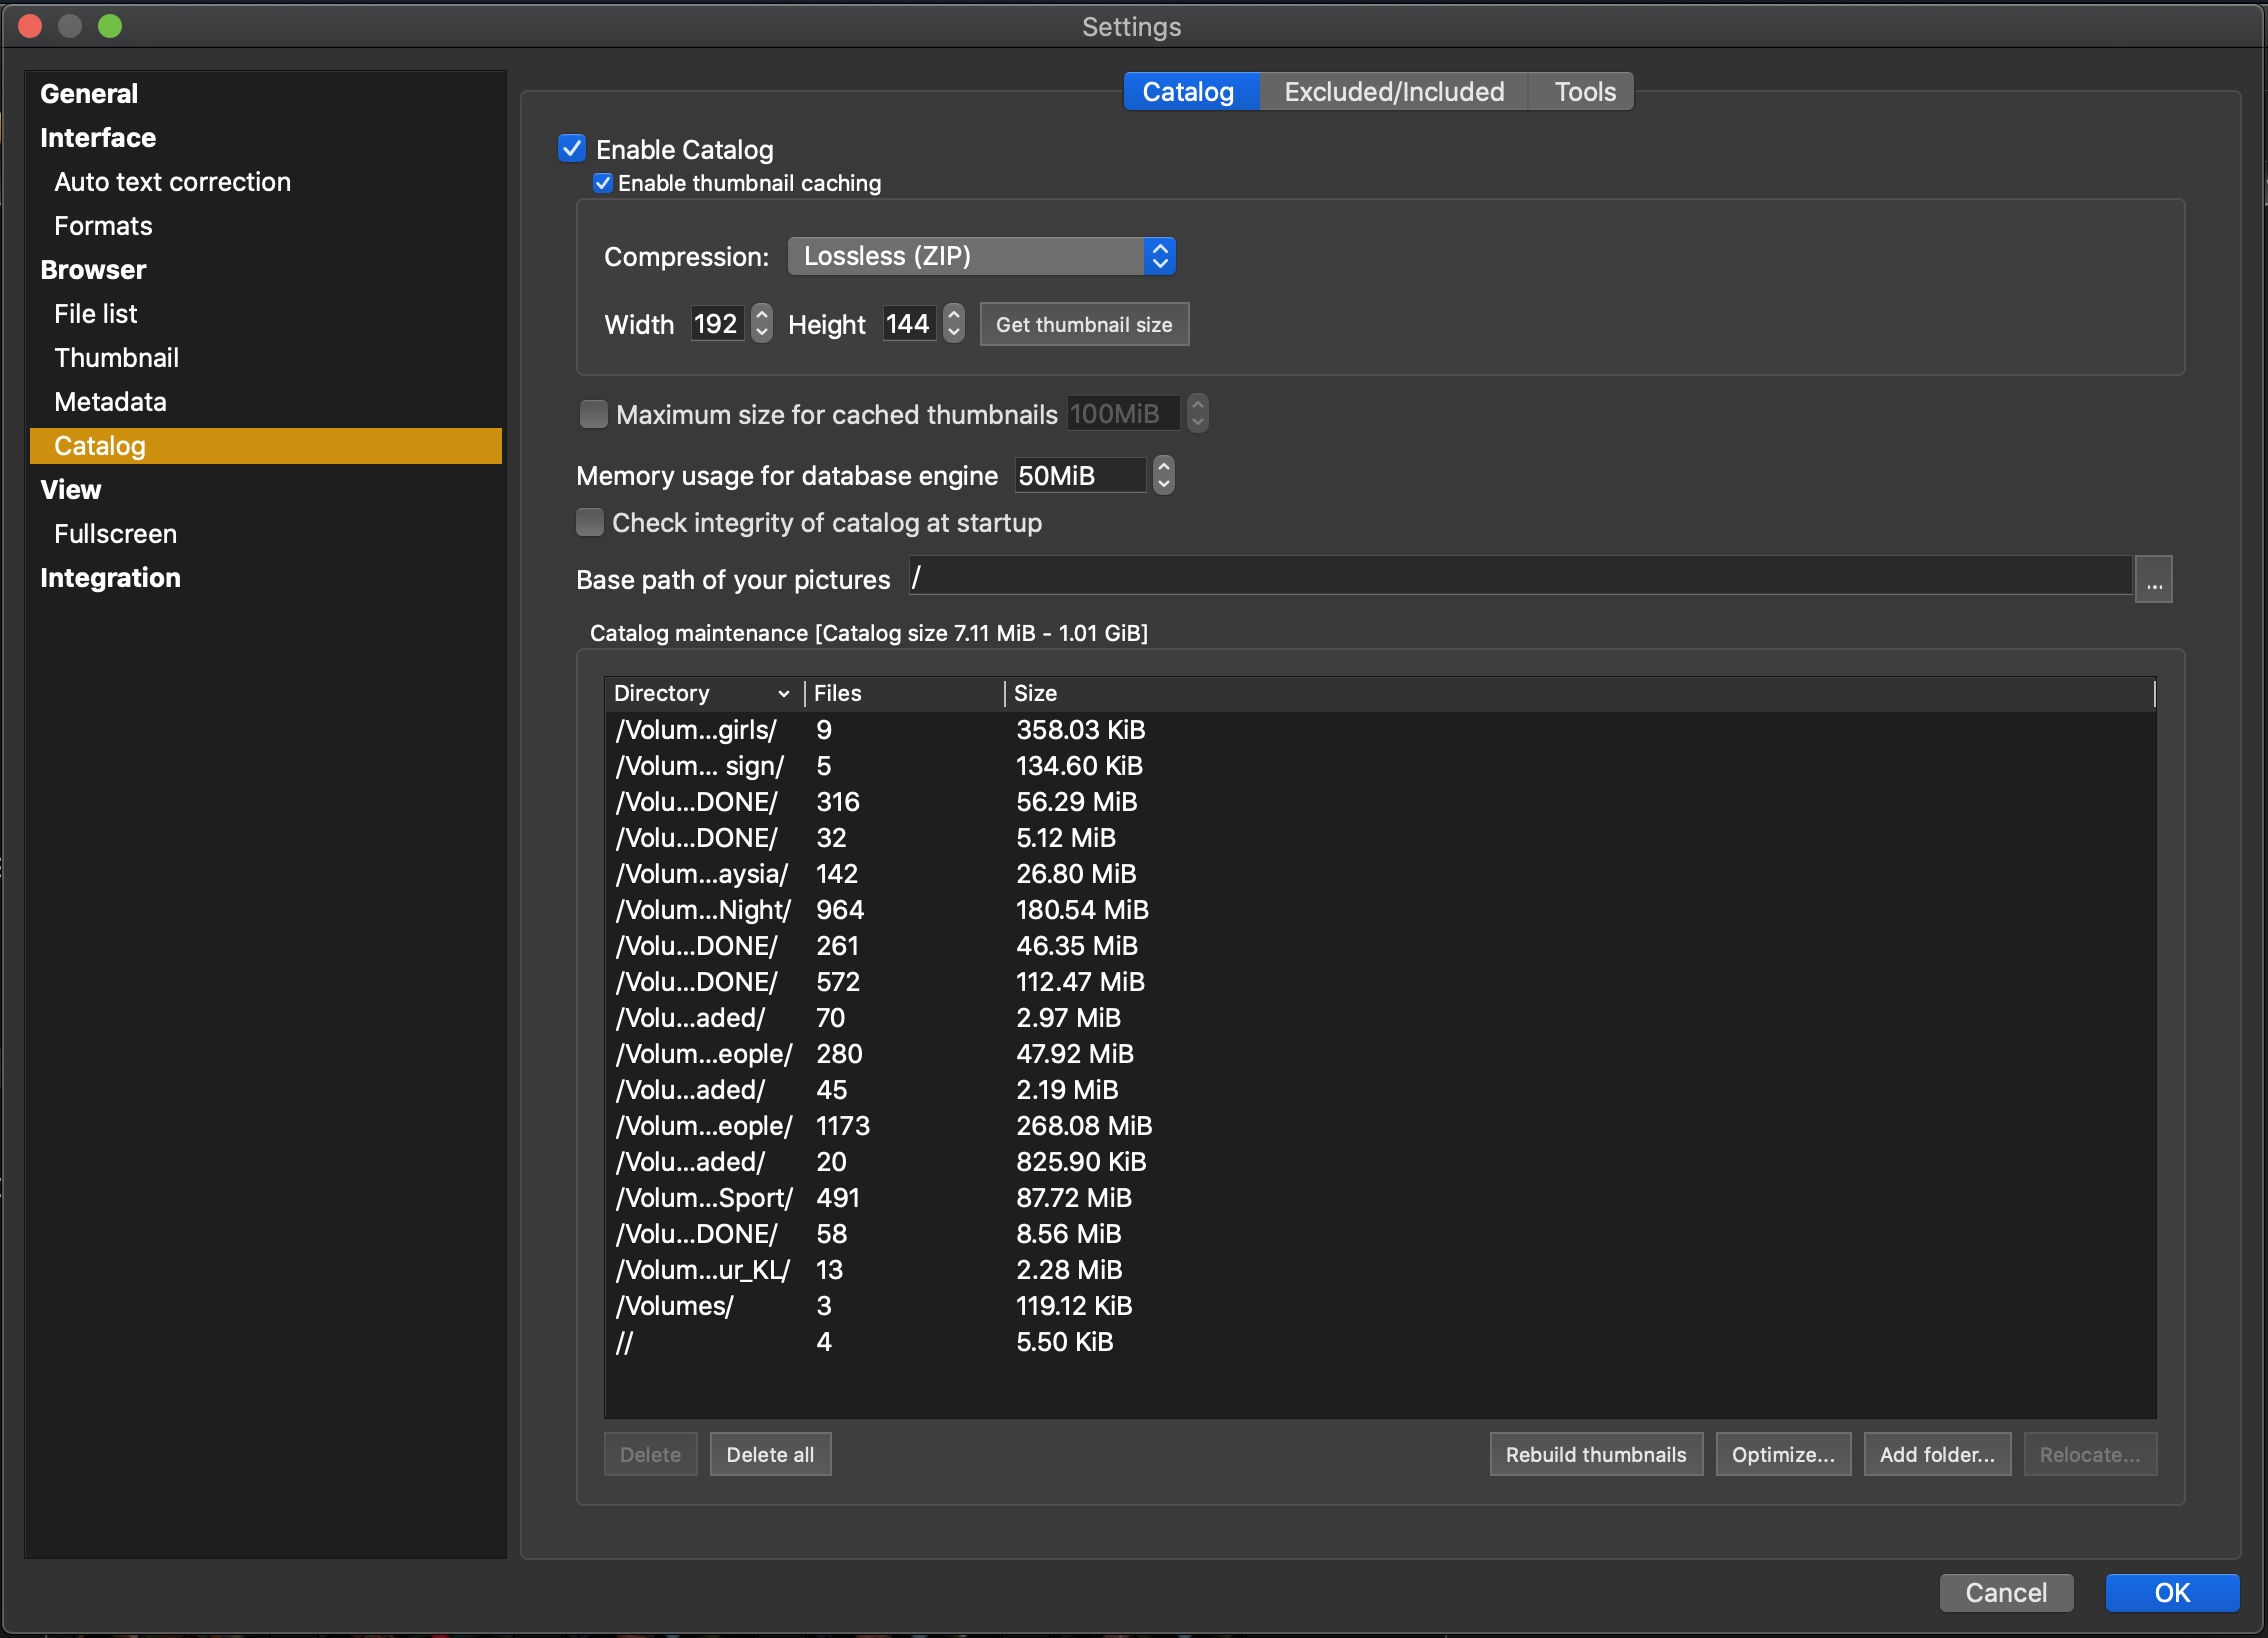The image size is (2268, 1638).
Task: Select Thumbnail in settings sidebar
Action: click(x=117, y=358)
